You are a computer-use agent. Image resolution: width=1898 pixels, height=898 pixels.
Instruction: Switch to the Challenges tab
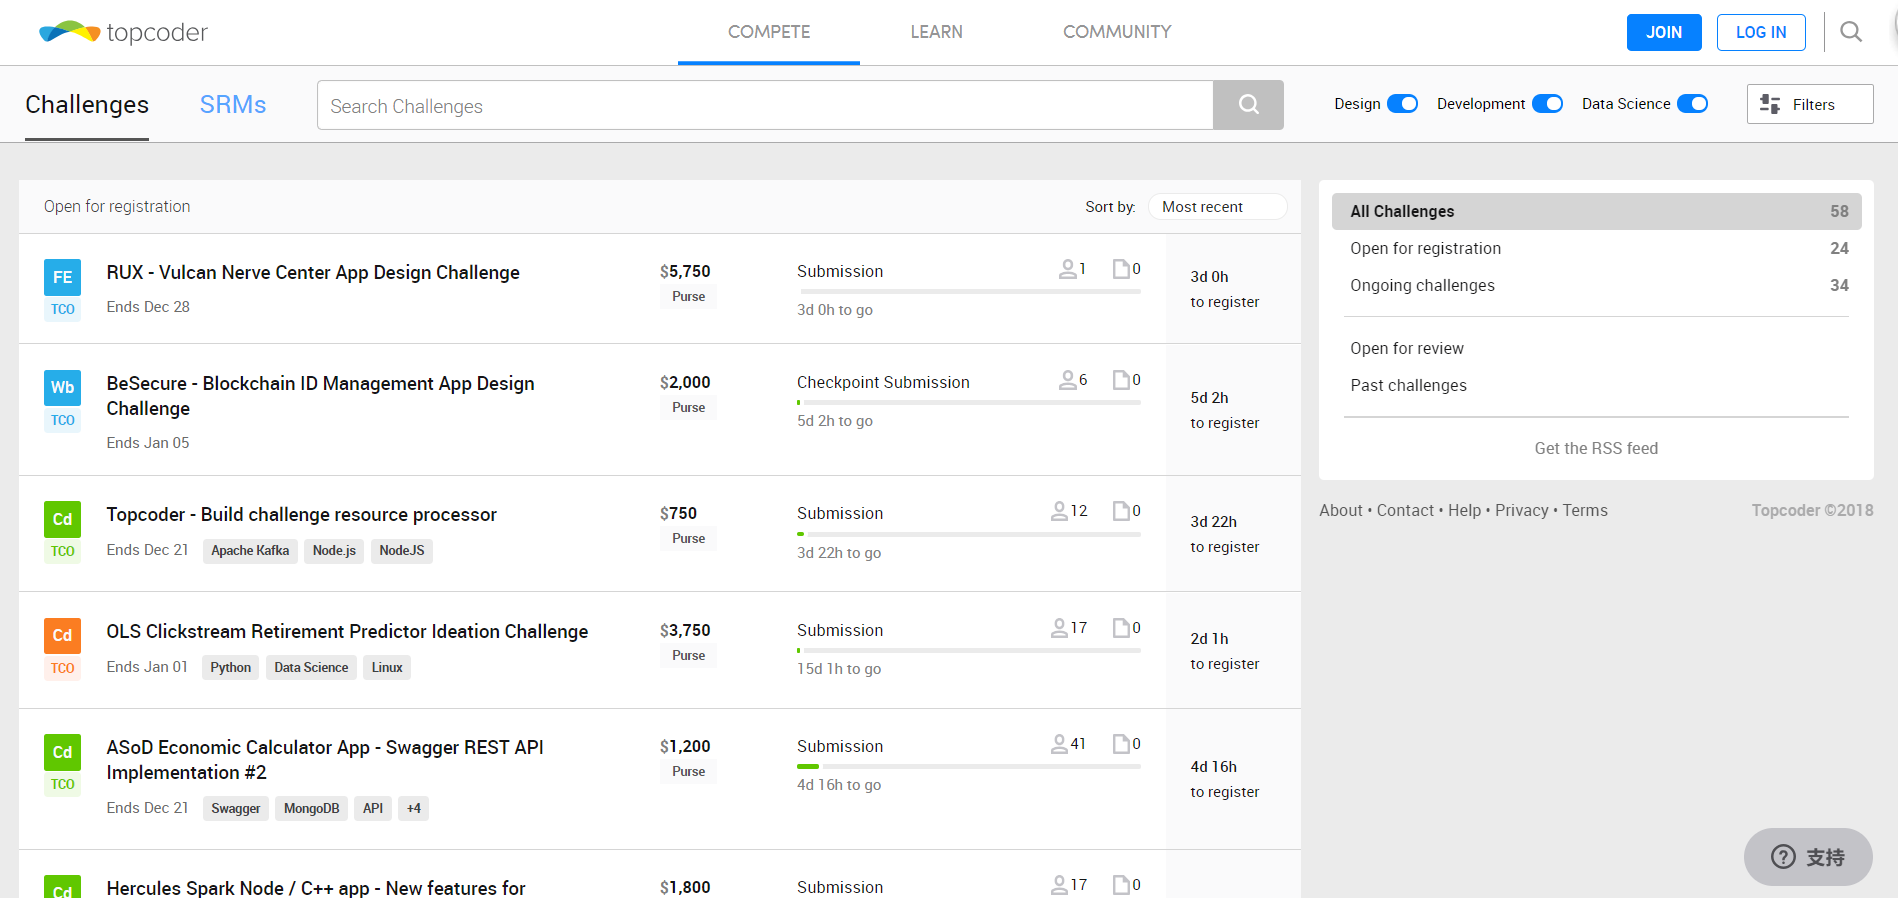(x=87, y=105)
